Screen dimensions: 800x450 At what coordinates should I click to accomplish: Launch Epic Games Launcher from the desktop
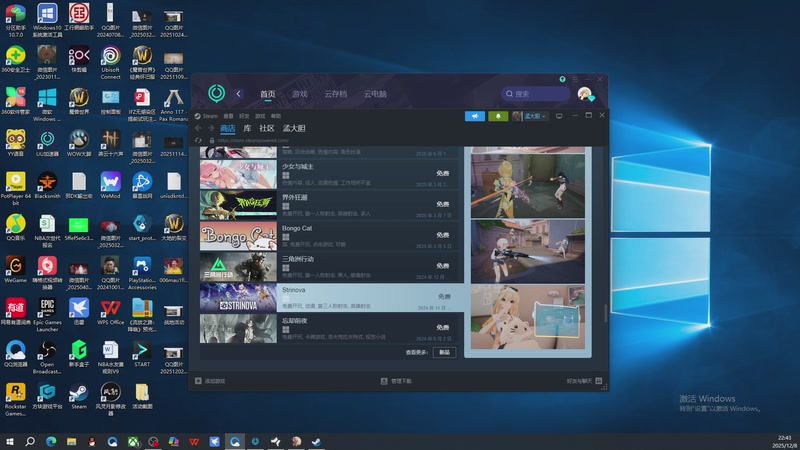[x=47, y=314]
